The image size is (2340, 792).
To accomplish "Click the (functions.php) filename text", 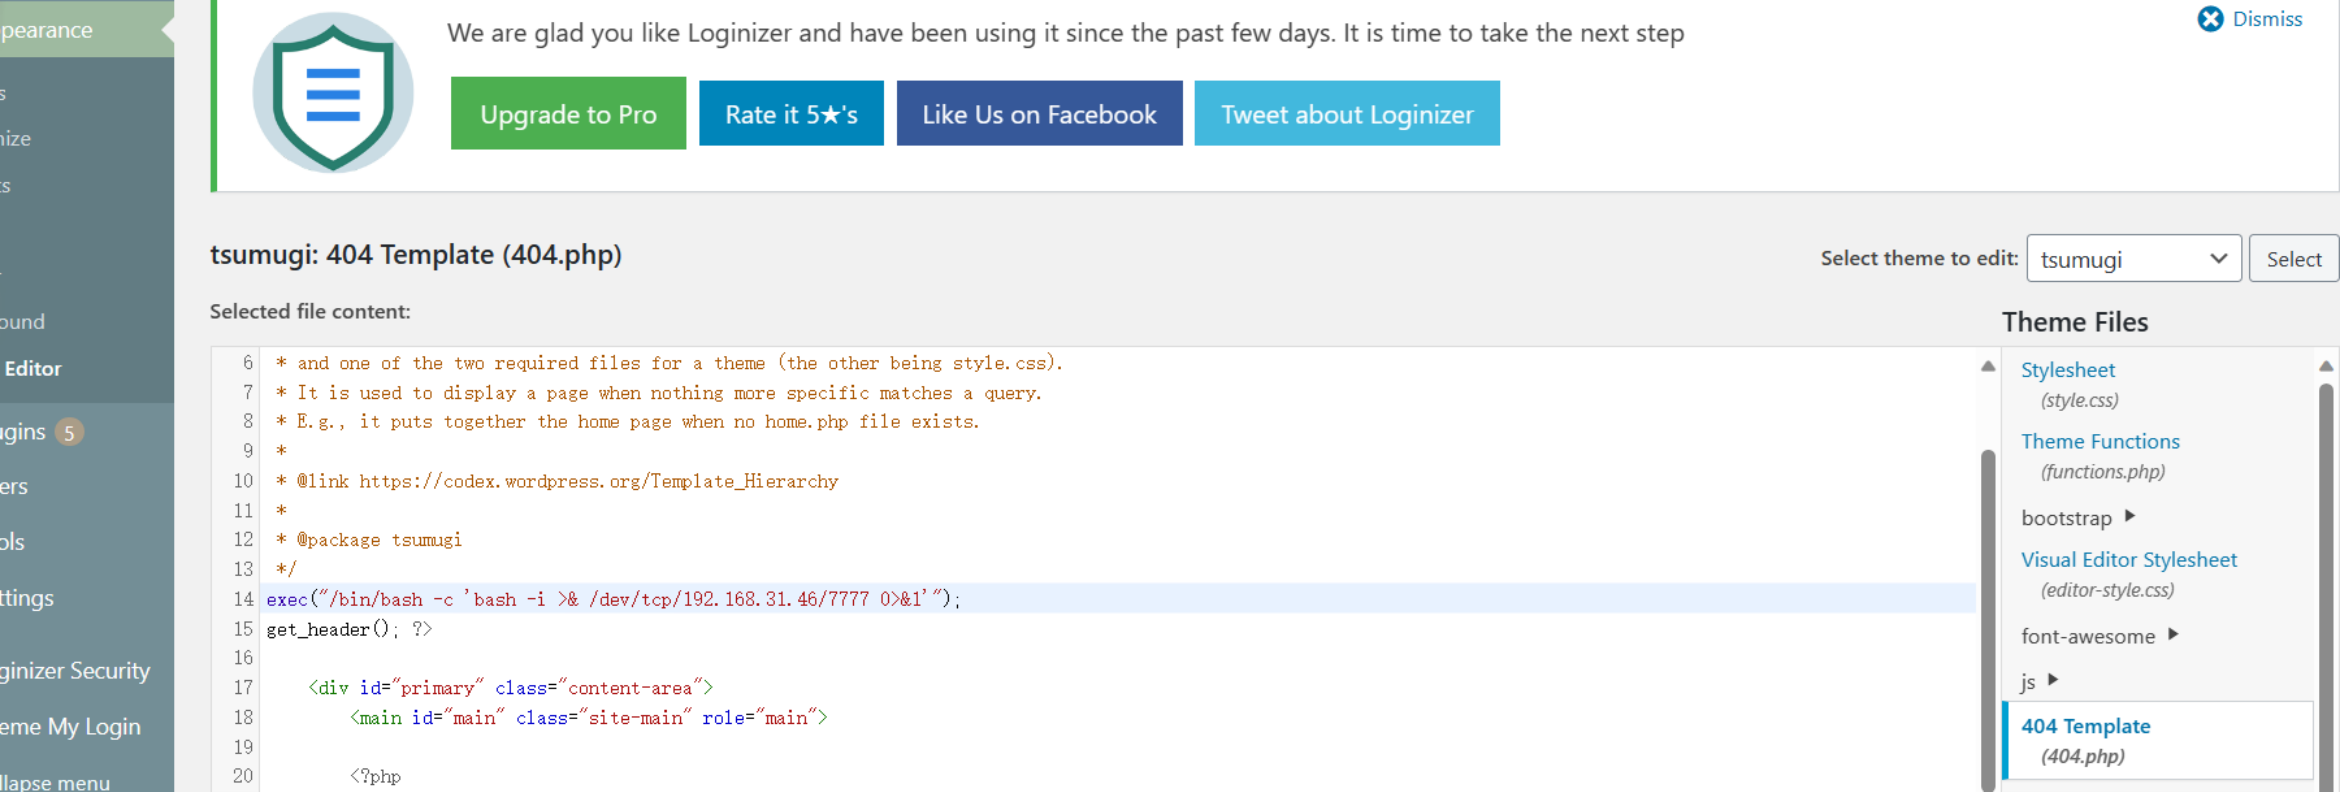I will click(x=2103, y=472).
